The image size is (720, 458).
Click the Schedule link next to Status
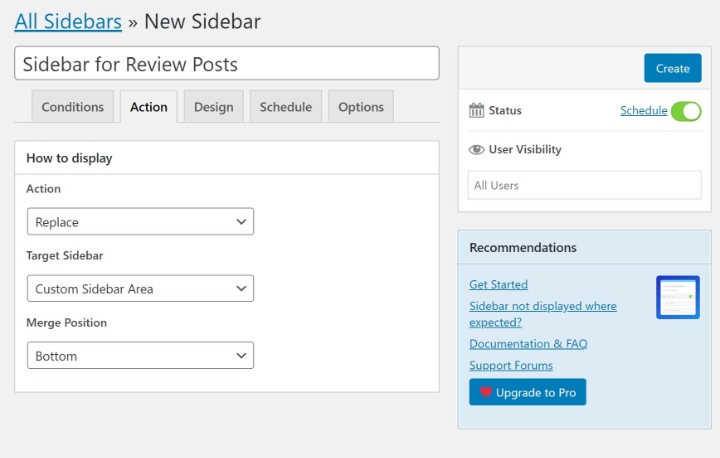643,110
